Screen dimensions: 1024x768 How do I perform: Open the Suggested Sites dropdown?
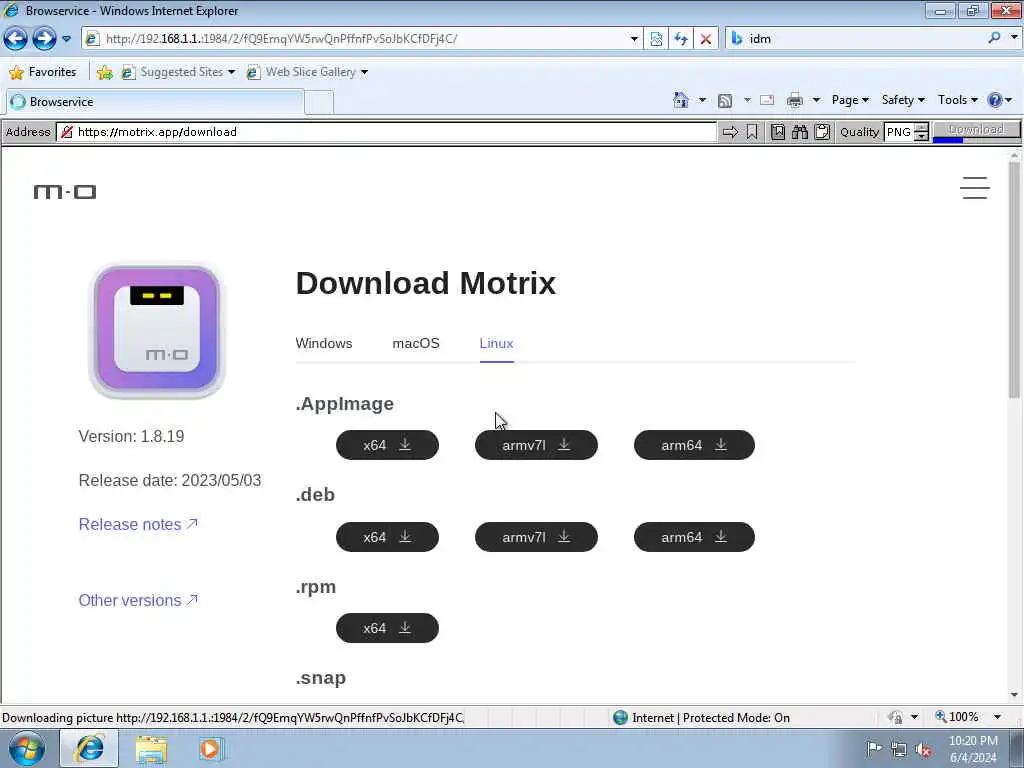178,72
